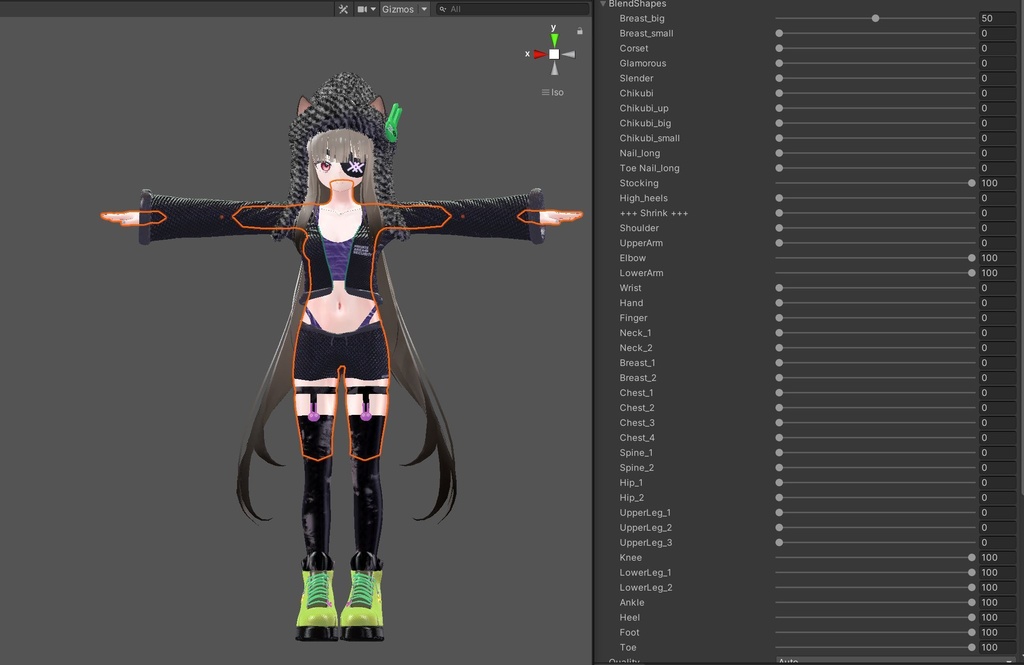The image size is (1024, 665).
Task: Click the white center cube of the gizmo
Action: [x=554, y=54]
